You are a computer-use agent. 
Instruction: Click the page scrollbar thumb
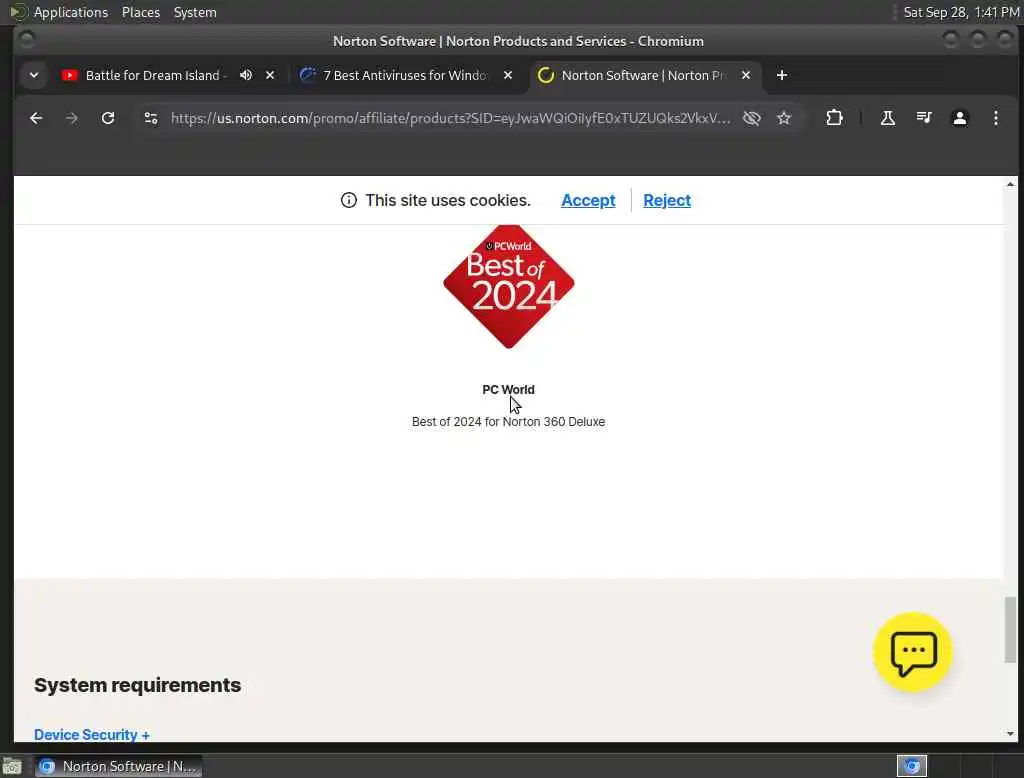(x=1010, y=630)
